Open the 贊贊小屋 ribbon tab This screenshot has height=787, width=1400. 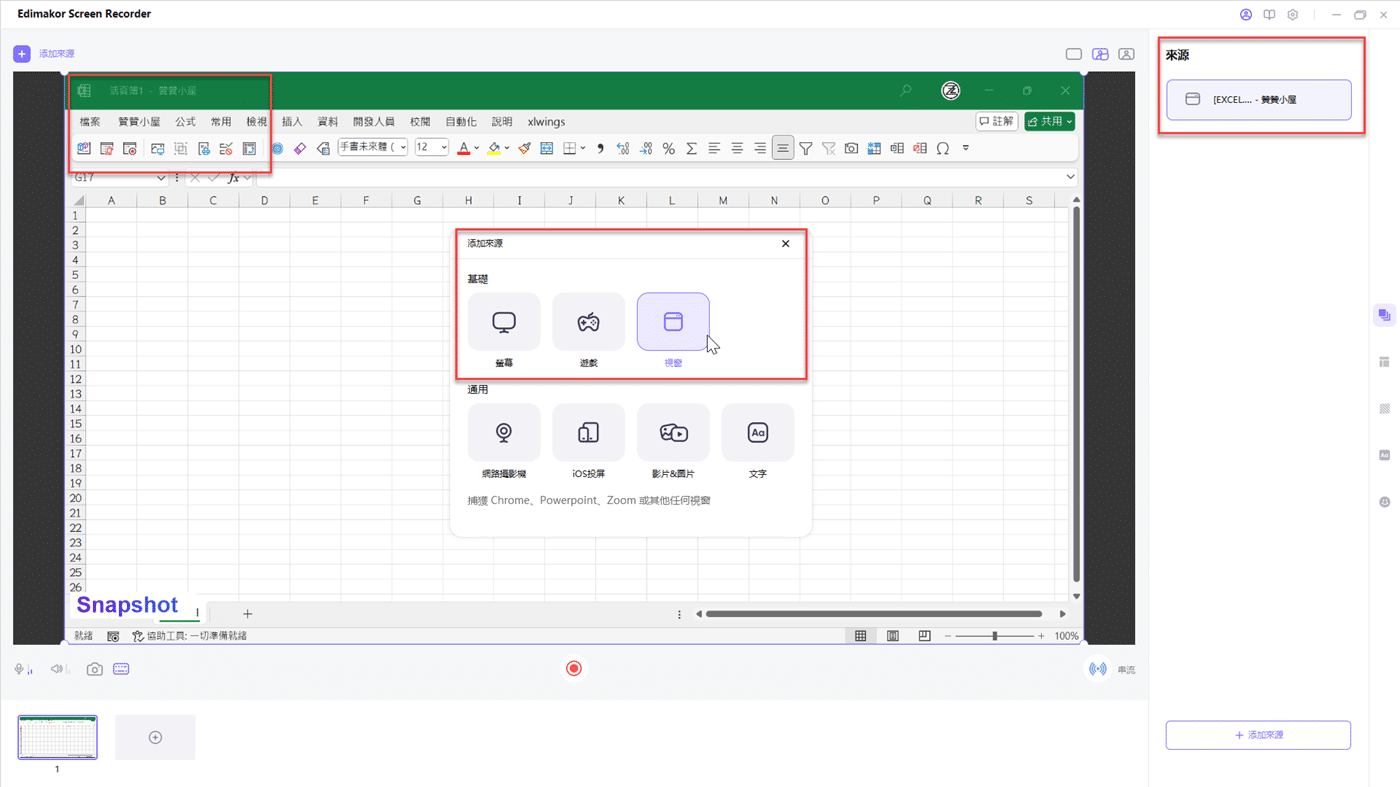tap(139, 122)
